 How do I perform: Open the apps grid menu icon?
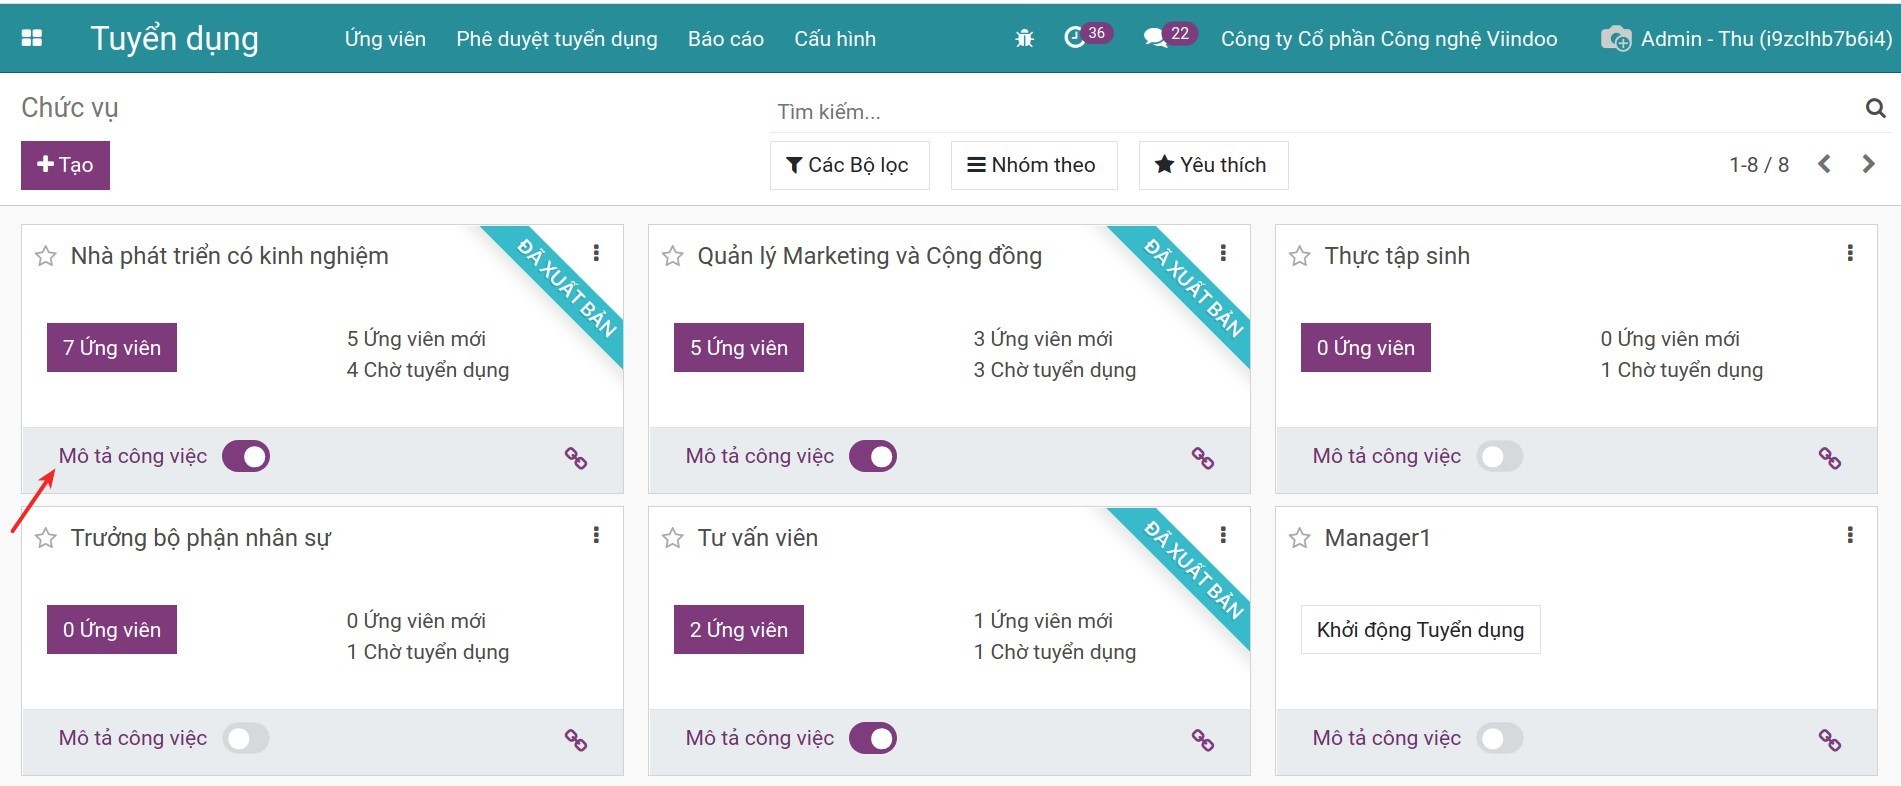click(32, 38)
